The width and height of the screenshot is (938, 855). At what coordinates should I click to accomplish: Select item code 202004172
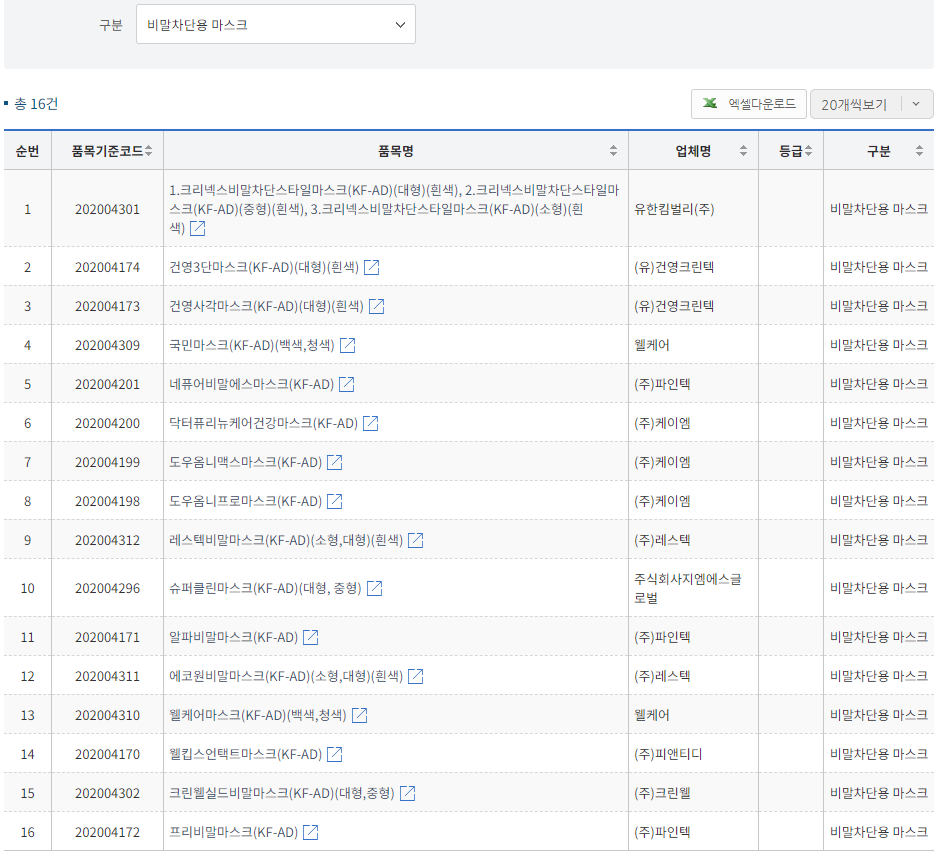[107, 832]
